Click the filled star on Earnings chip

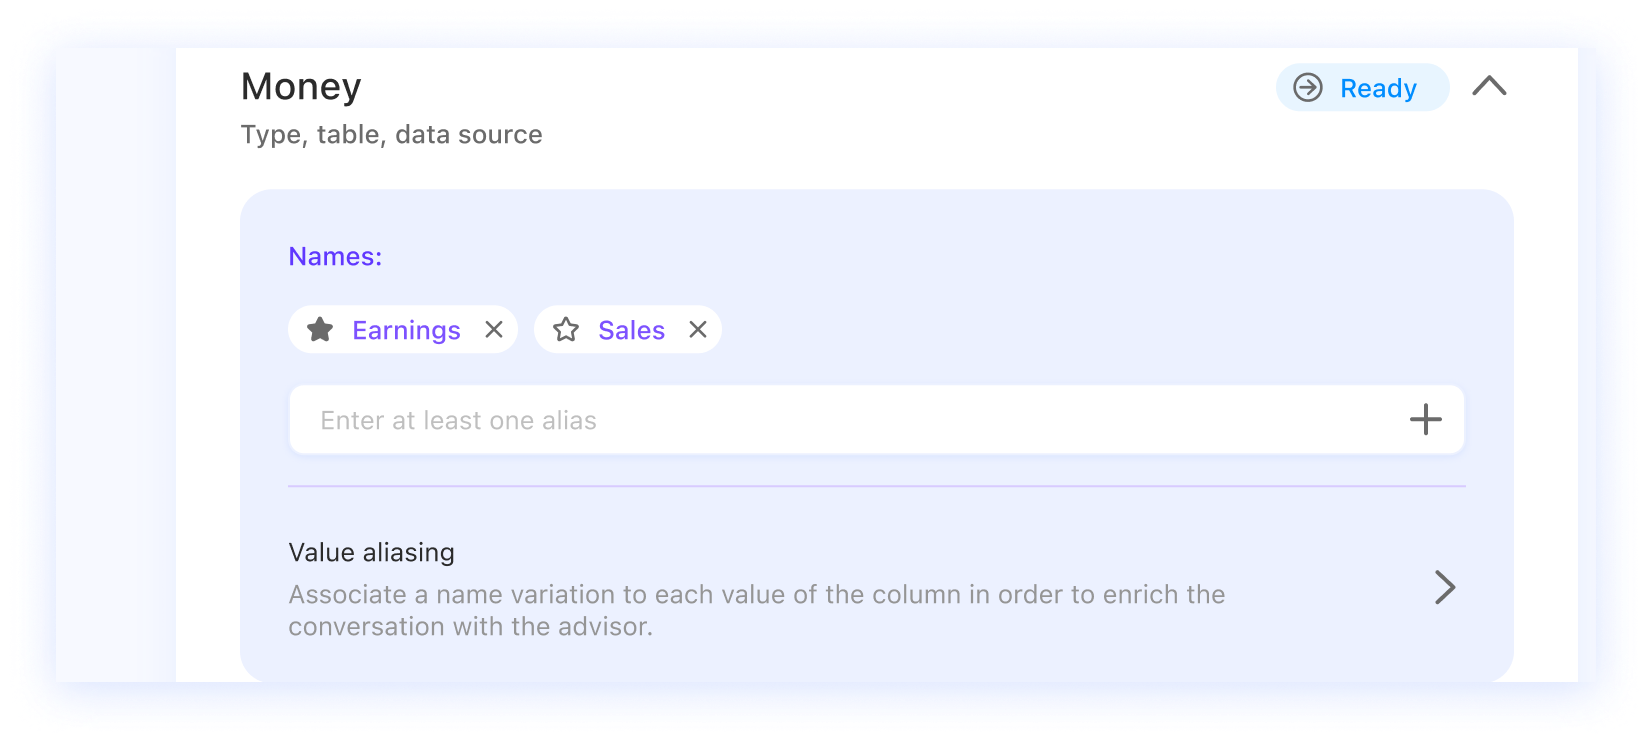coord(320,330)
